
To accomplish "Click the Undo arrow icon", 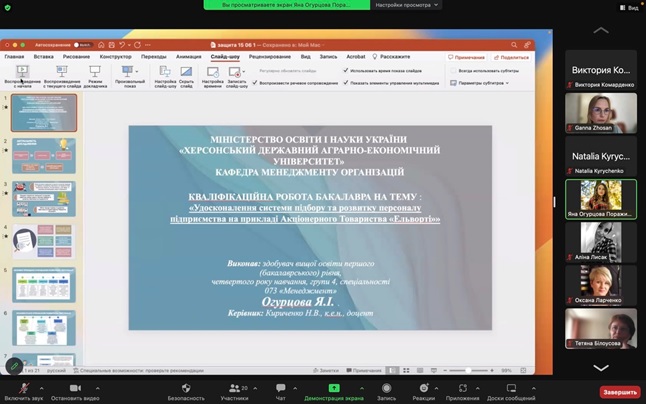I will [122, 45].
